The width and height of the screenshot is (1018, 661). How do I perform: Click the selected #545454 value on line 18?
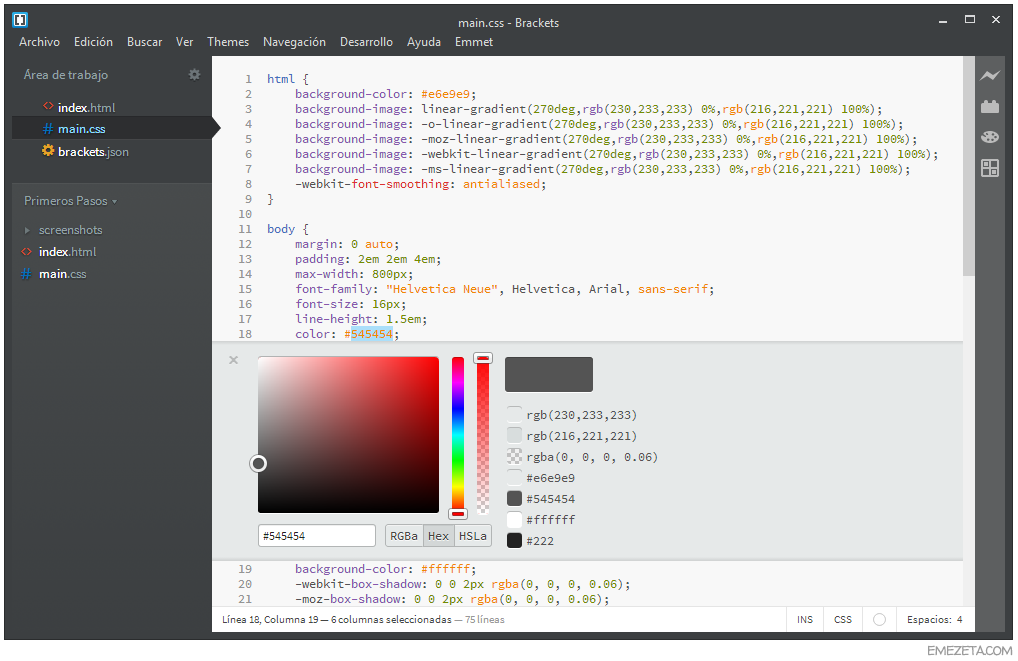point(371,334)
